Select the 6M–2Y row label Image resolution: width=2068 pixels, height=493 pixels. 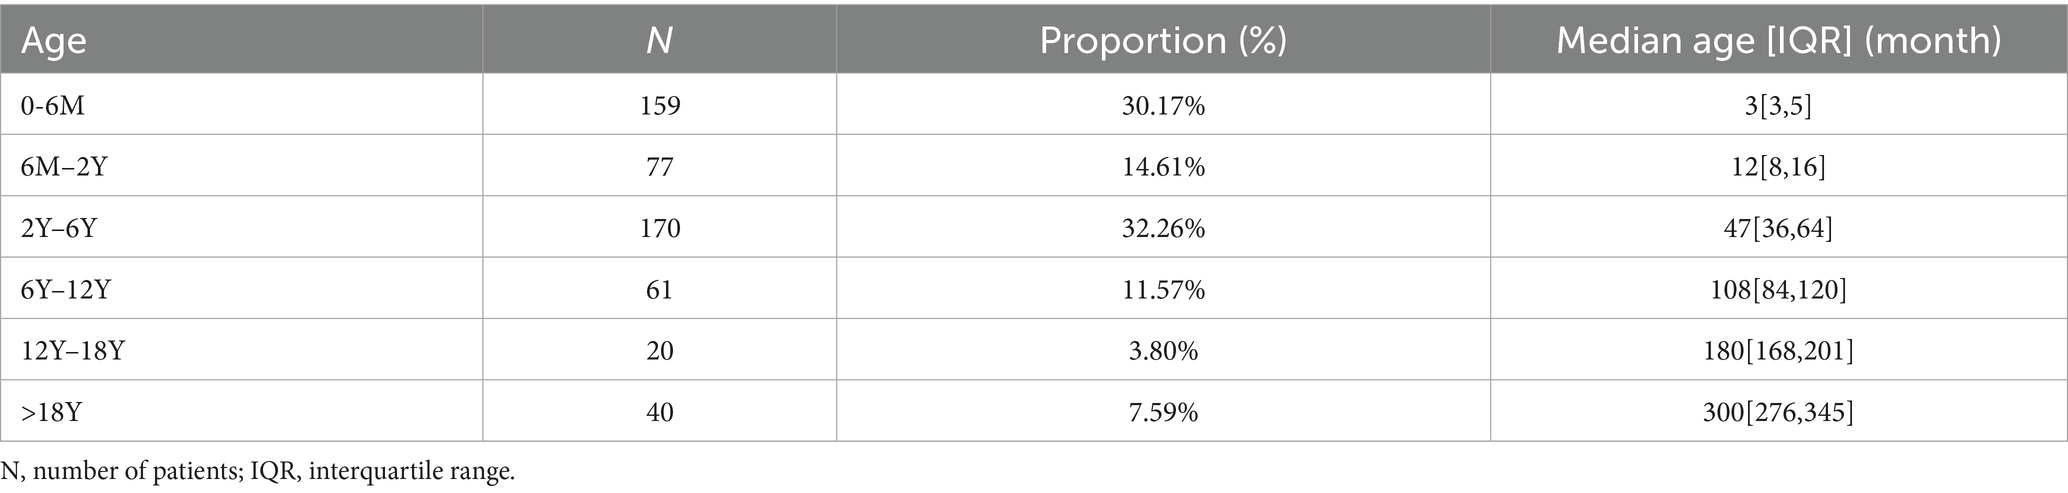[x=64, y=166]
